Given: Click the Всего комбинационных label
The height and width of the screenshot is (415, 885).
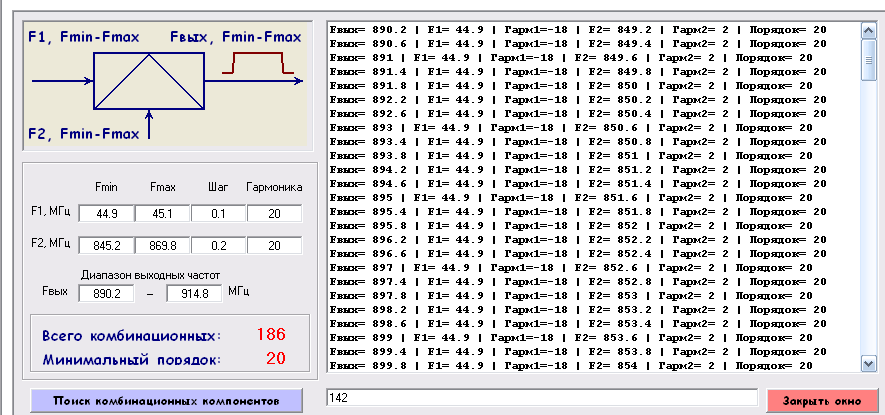Looking at the screenshot, I should (132, 336).
